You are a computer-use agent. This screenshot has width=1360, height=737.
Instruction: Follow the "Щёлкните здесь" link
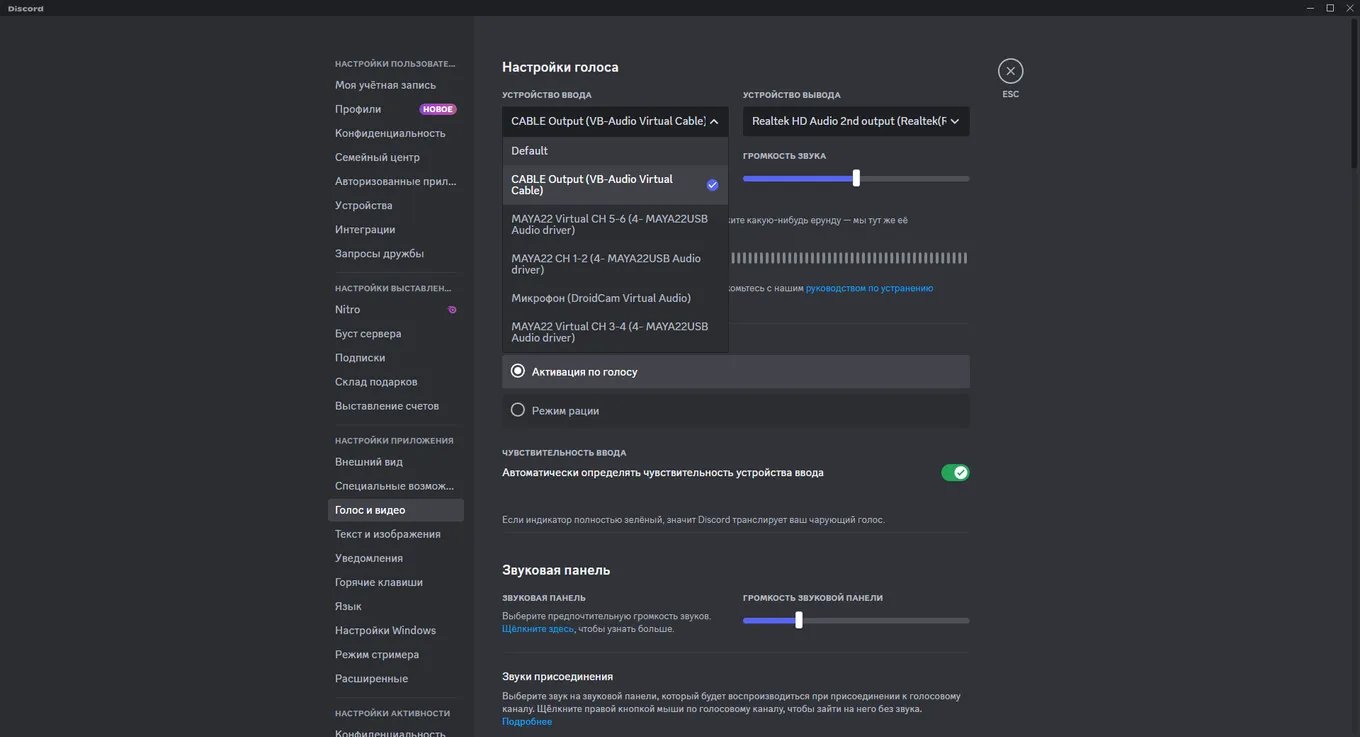[x=538, y=629]
